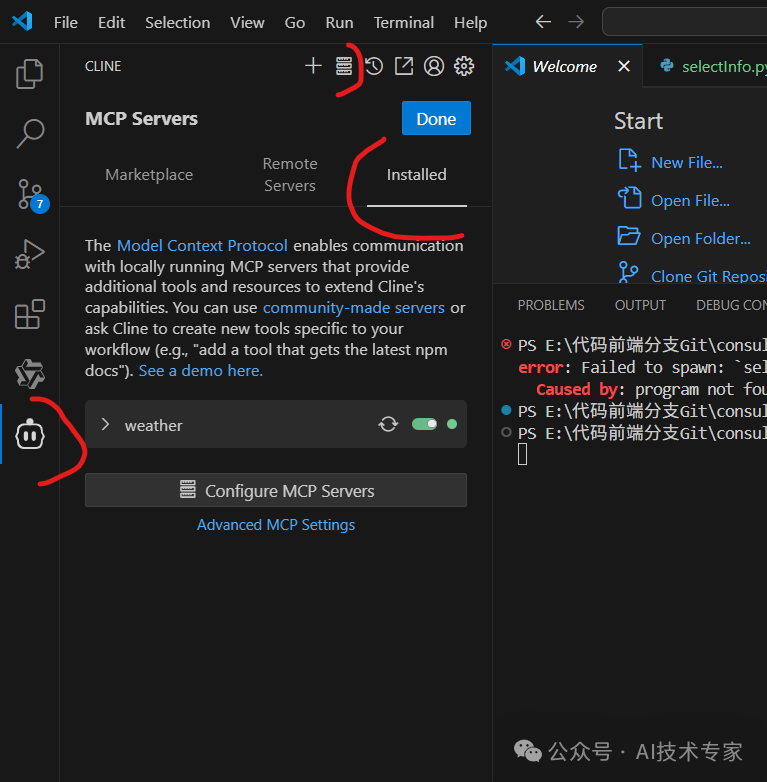Open the Selection menu
This screenshot has width=767, height=782.
point(178,22)
